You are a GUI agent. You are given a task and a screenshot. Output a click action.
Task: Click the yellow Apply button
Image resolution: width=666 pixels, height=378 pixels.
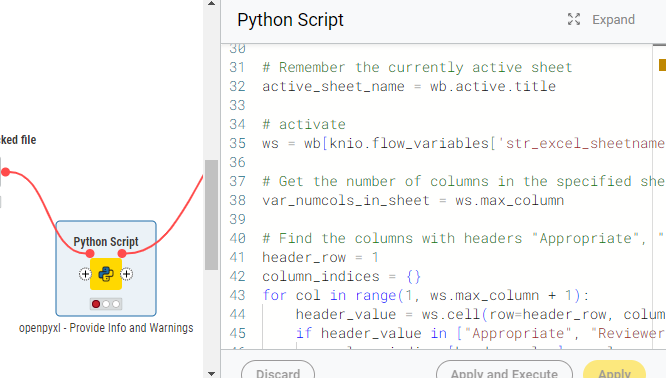(615, 372)
